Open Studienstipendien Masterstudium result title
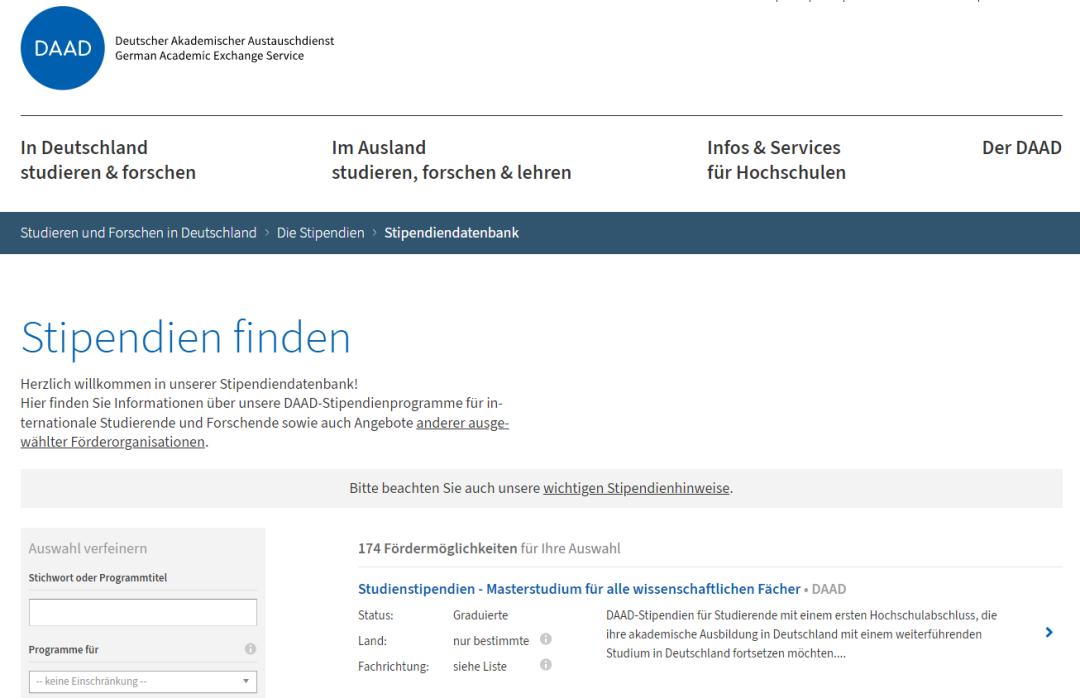 (579, 589)
